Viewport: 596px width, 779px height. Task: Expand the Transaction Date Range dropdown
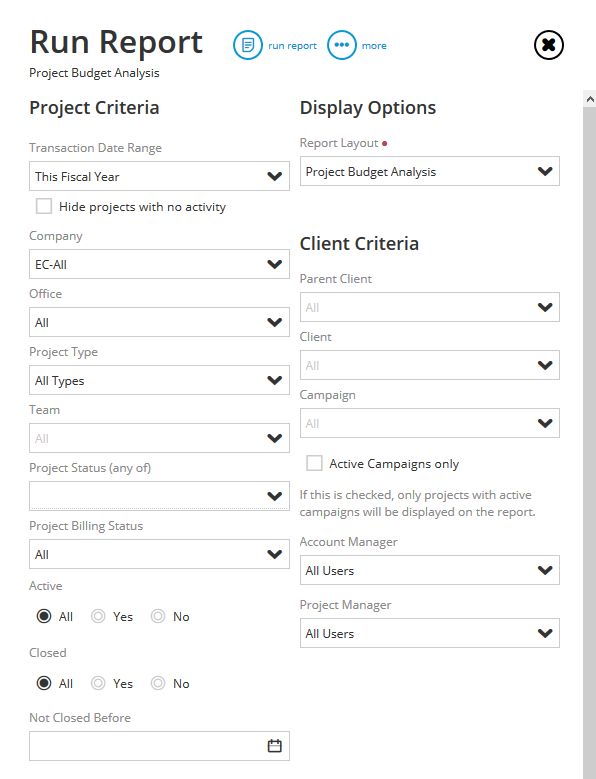click(x=159, y=176)
